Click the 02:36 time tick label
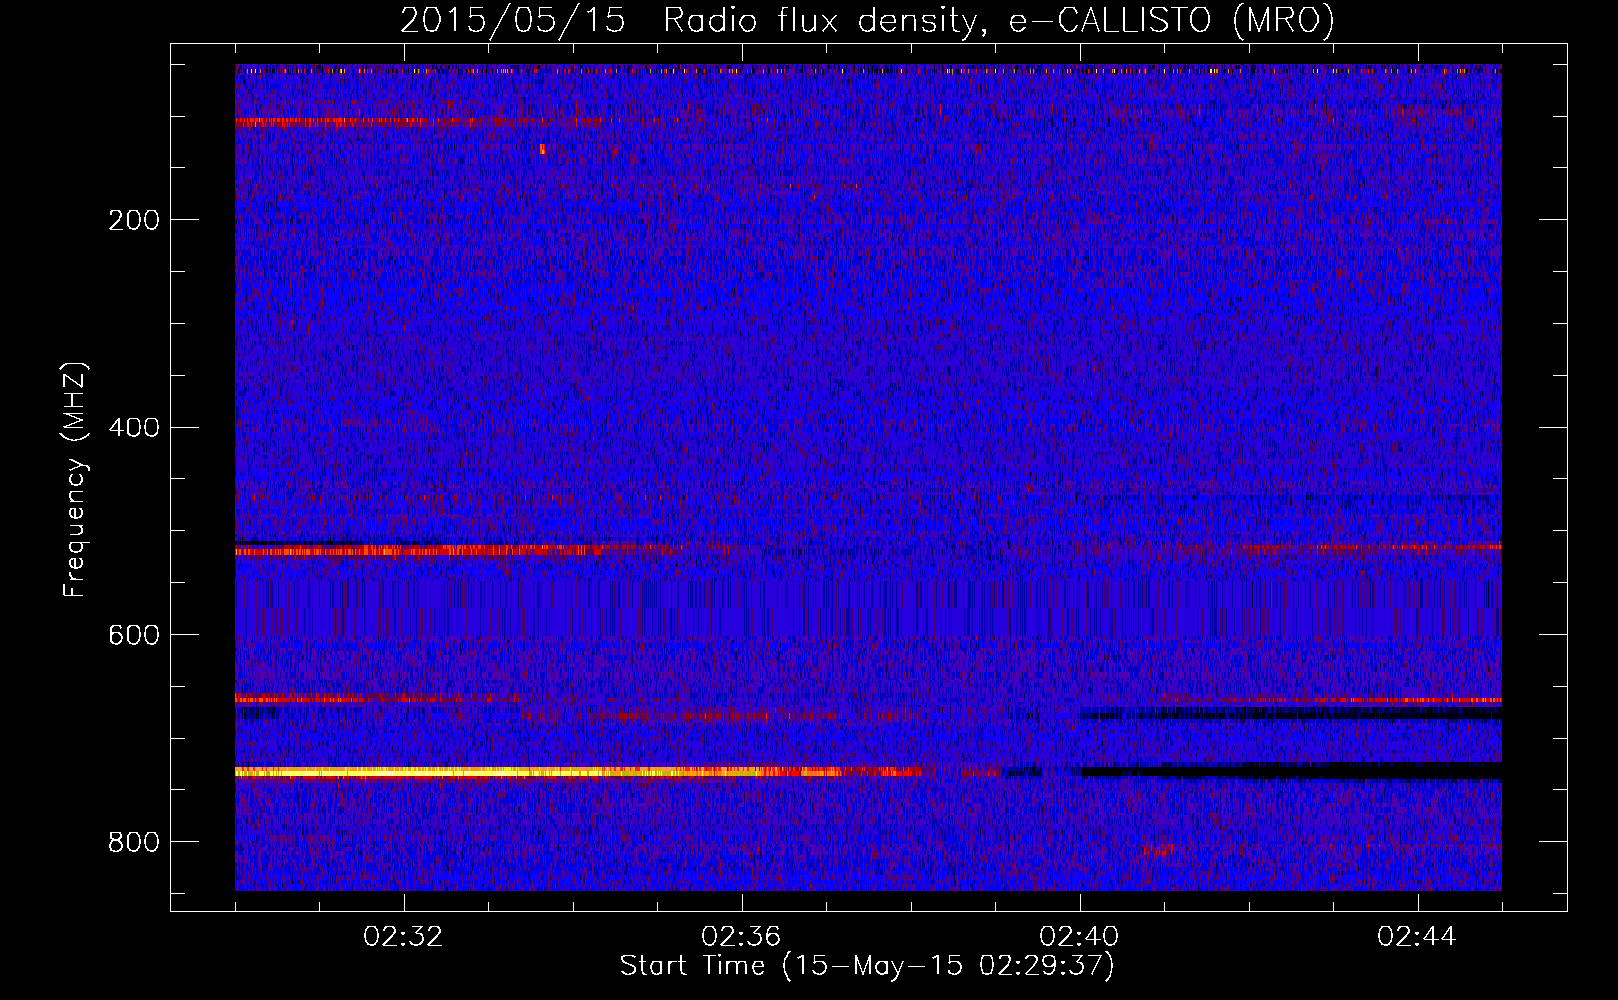 [741, 937]
